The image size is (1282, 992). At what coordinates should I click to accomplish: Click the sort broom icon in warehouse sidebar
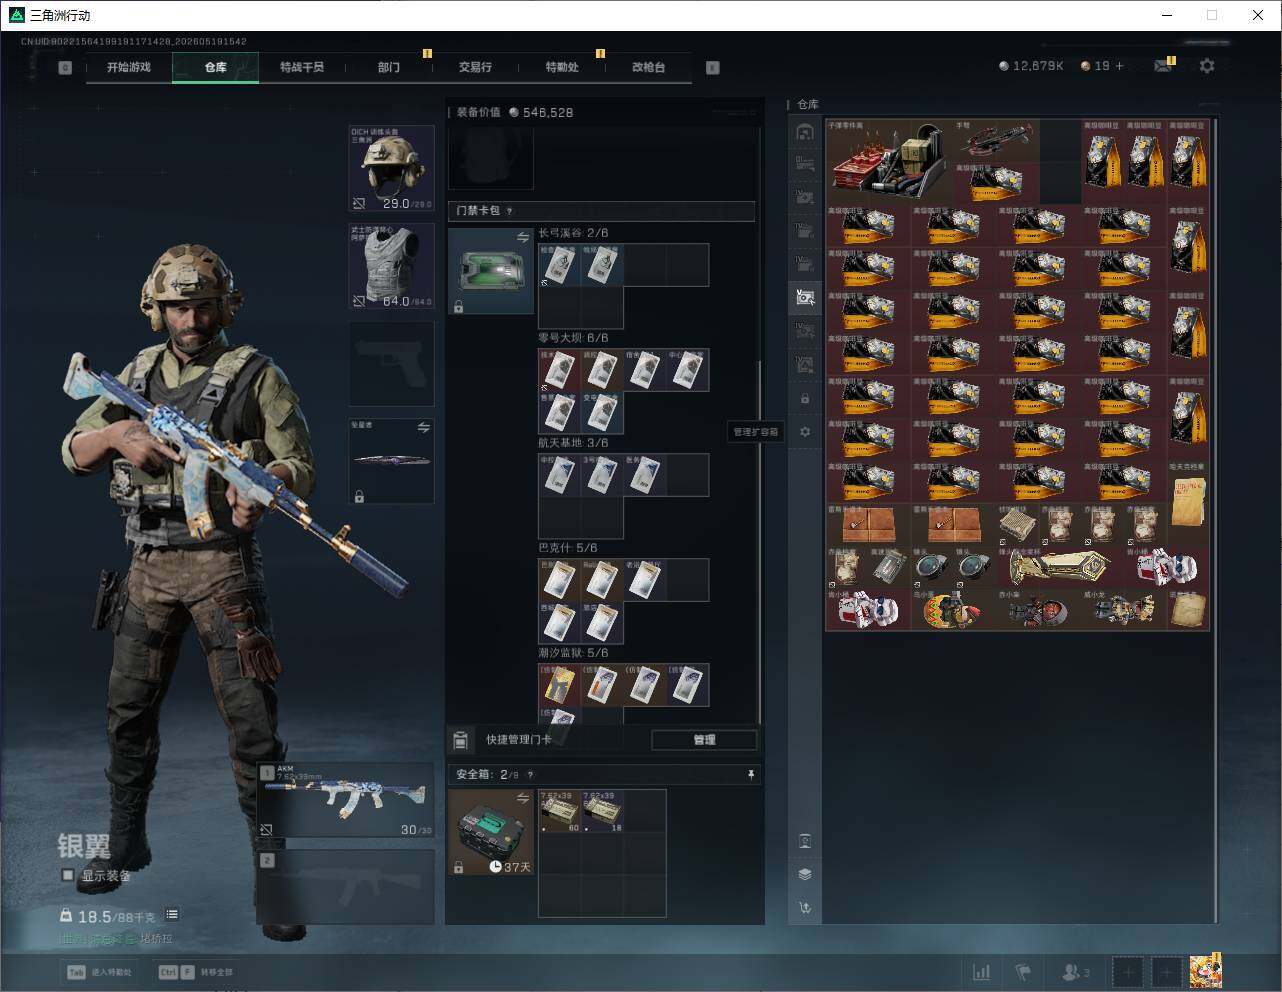point(805,908)
